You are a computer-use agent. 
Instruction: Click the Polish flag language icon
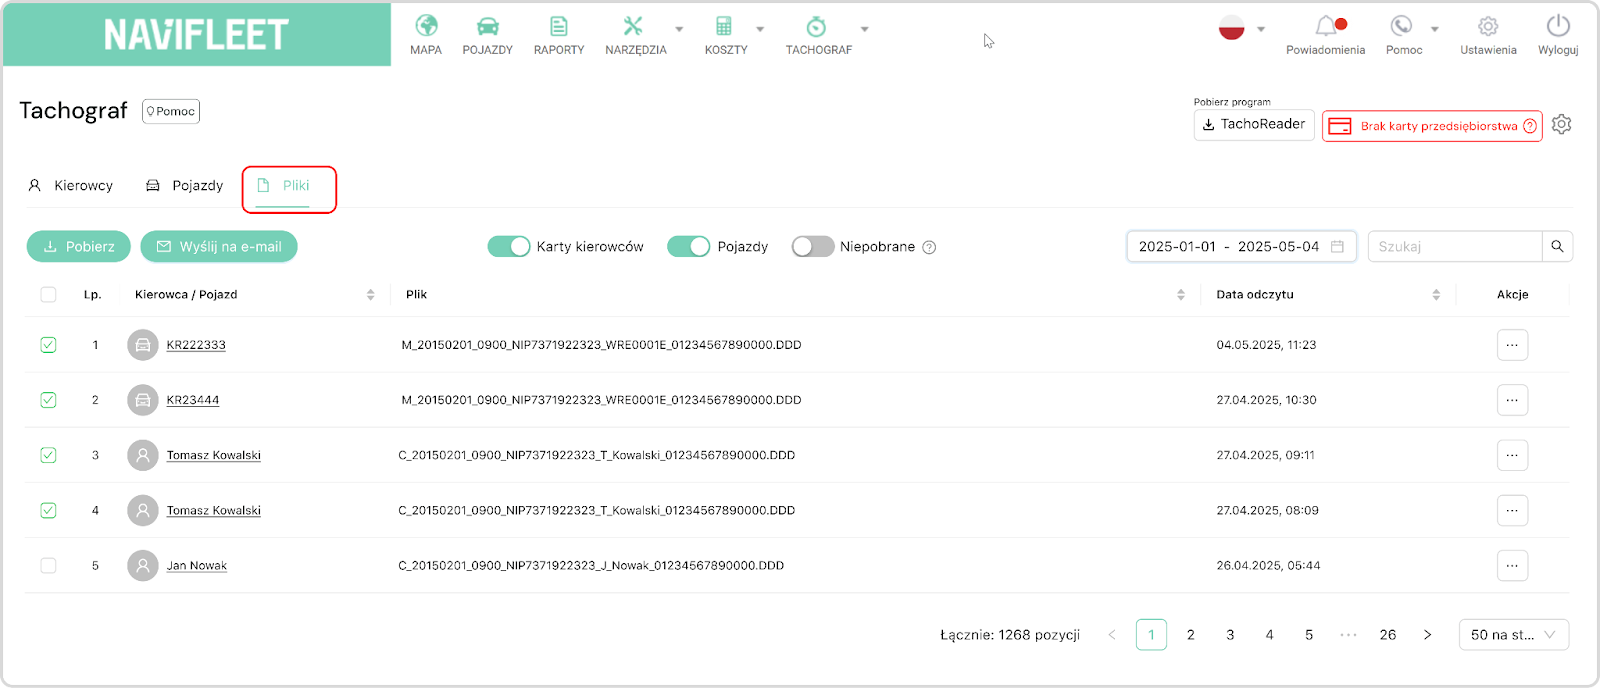pos(1231,28)
